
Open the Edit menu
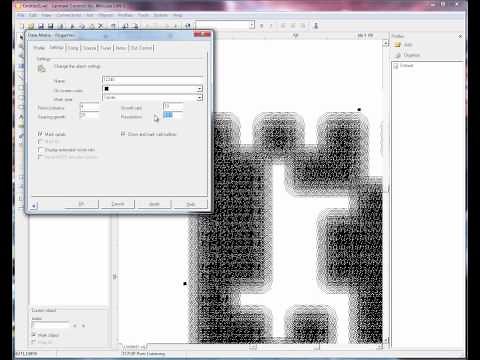pos(33,15)
